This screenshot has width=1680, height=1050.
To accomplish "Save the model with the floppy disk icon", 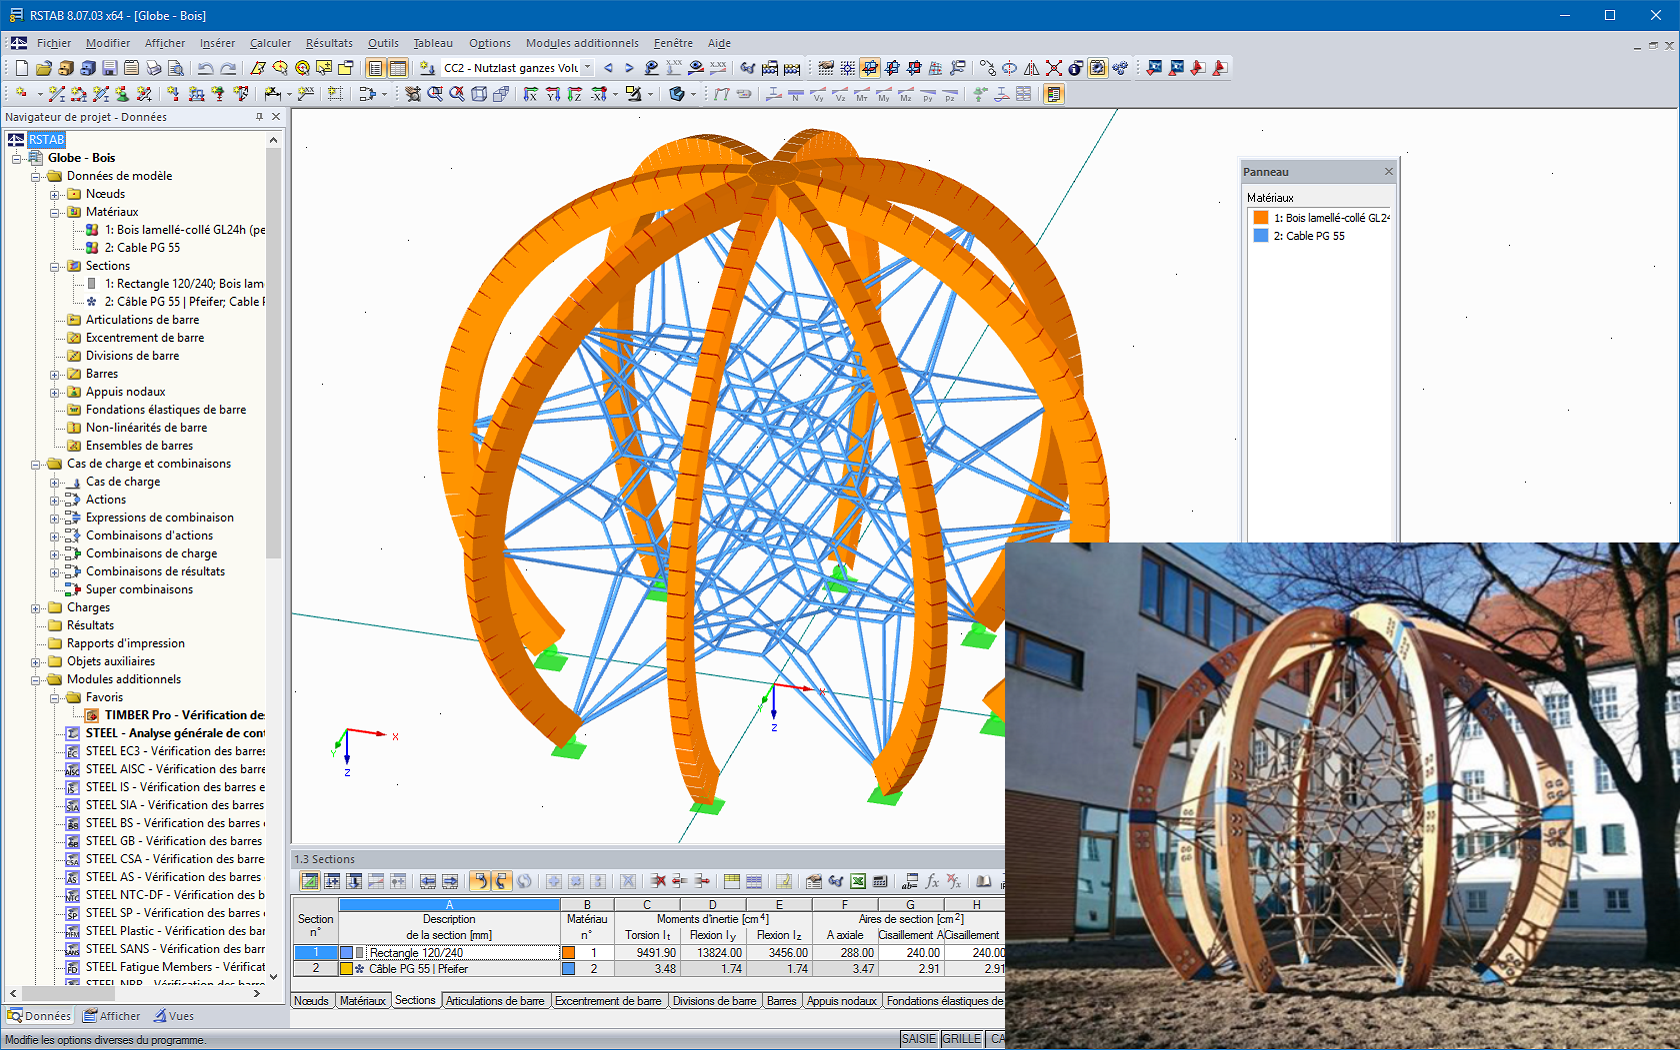I will [x=110, y=68].
